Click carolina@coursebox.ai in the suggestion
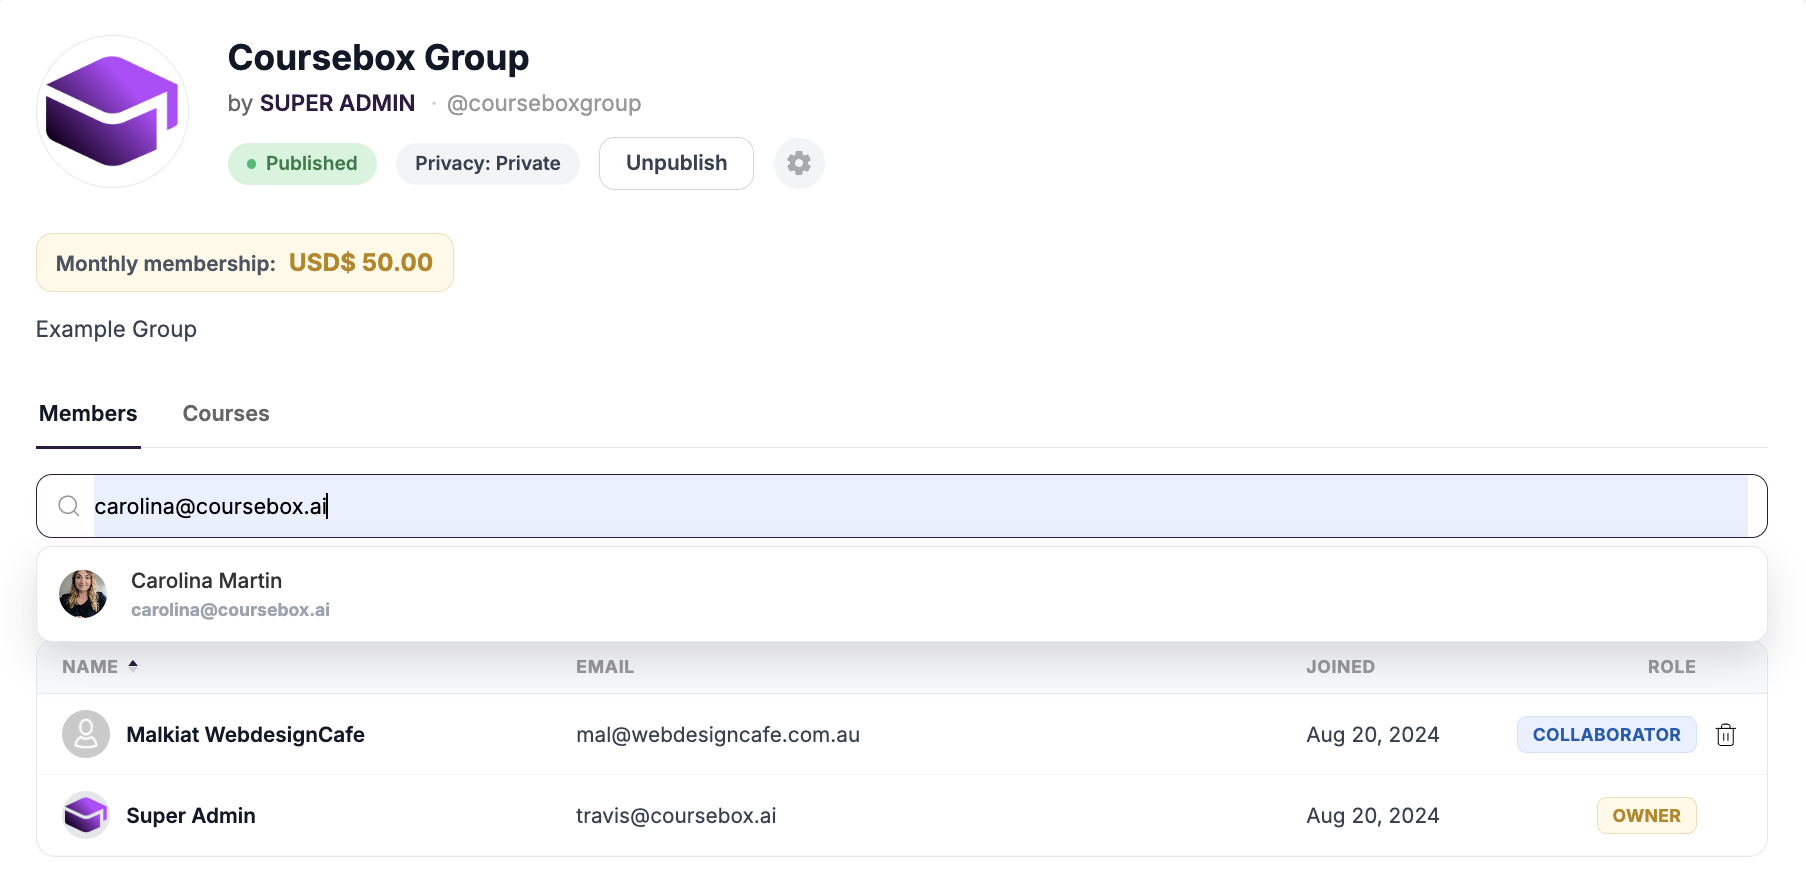 [x=230, y=610]
